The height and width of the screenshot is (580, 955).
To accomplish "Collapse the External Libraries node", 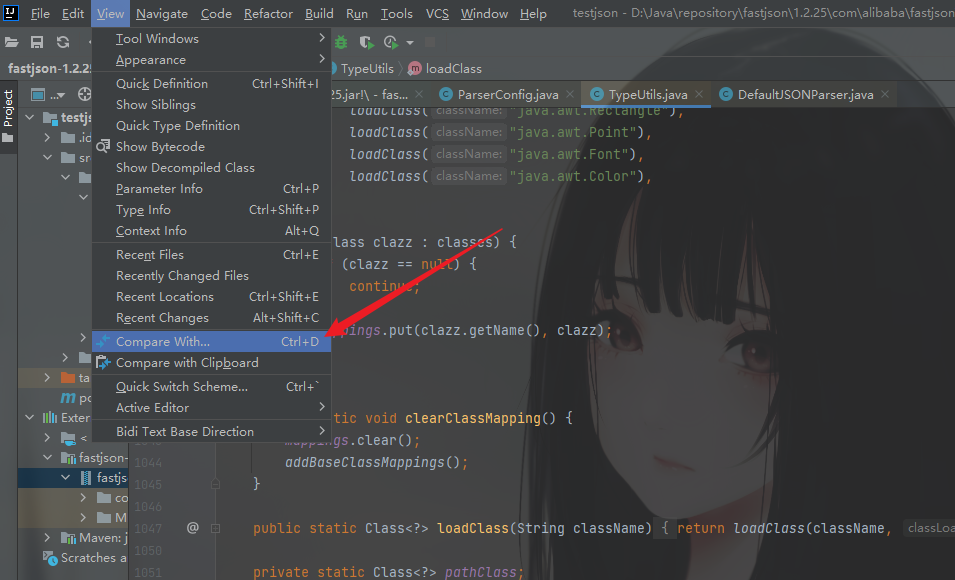I will (30, 417).
